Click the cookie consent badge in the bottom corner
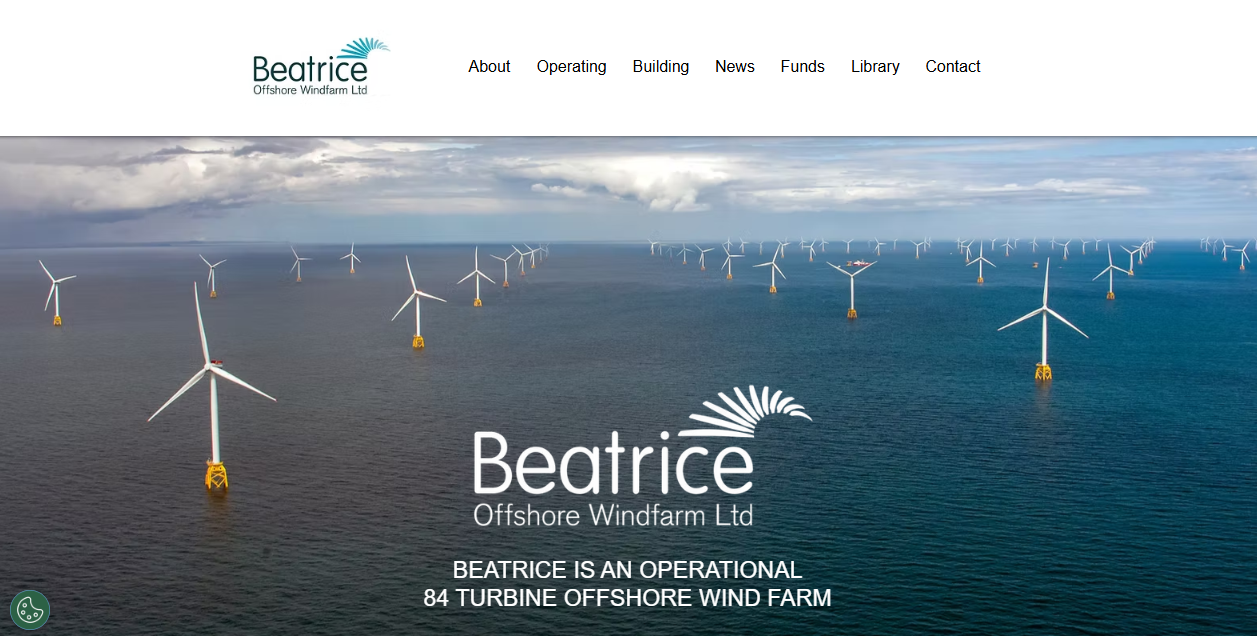 (x=29, y=608)
